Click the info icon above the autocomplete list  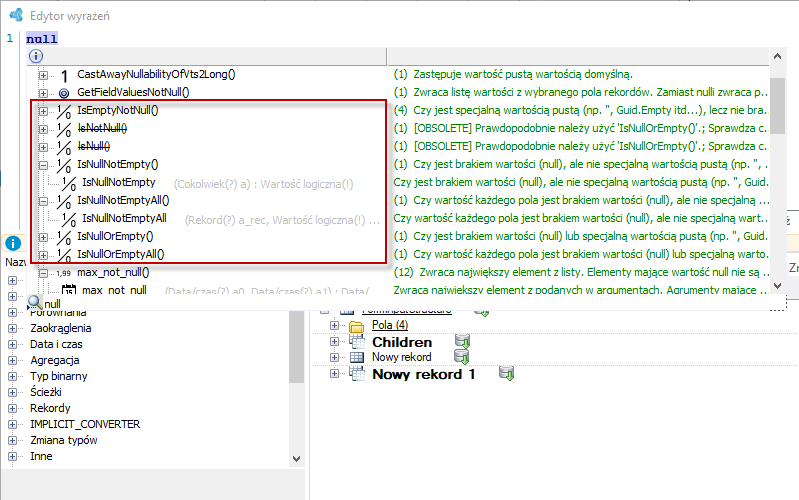(x=36, y=56)
